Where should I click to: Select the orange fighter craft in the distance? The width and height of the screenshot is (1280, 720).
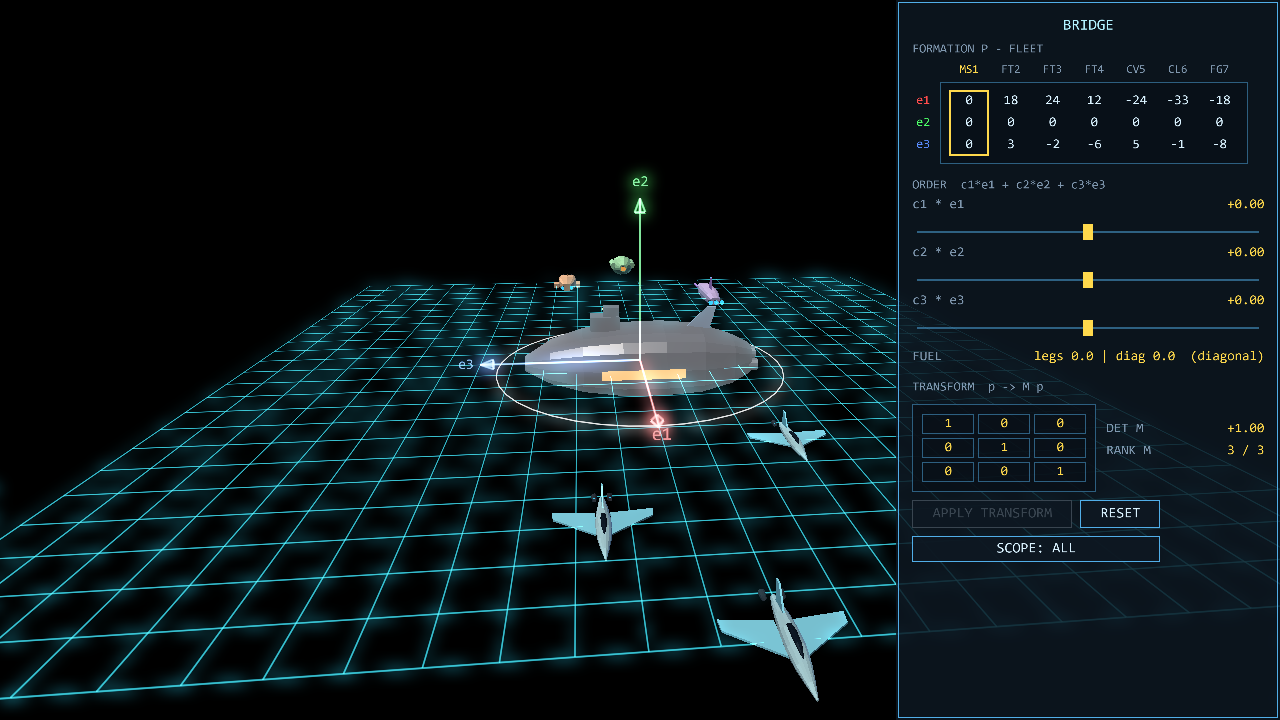[567, 283]
